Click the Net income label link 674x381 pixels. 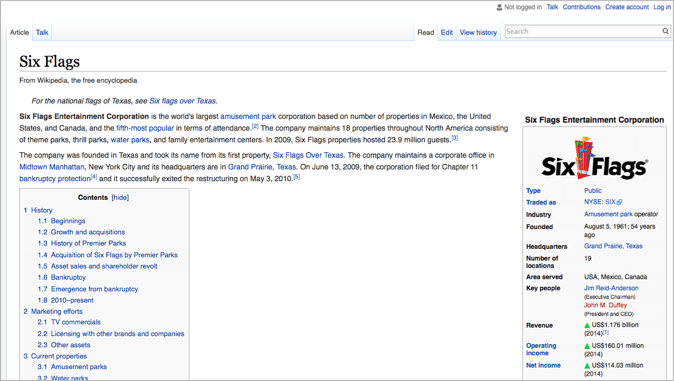(x=543, y=366)
